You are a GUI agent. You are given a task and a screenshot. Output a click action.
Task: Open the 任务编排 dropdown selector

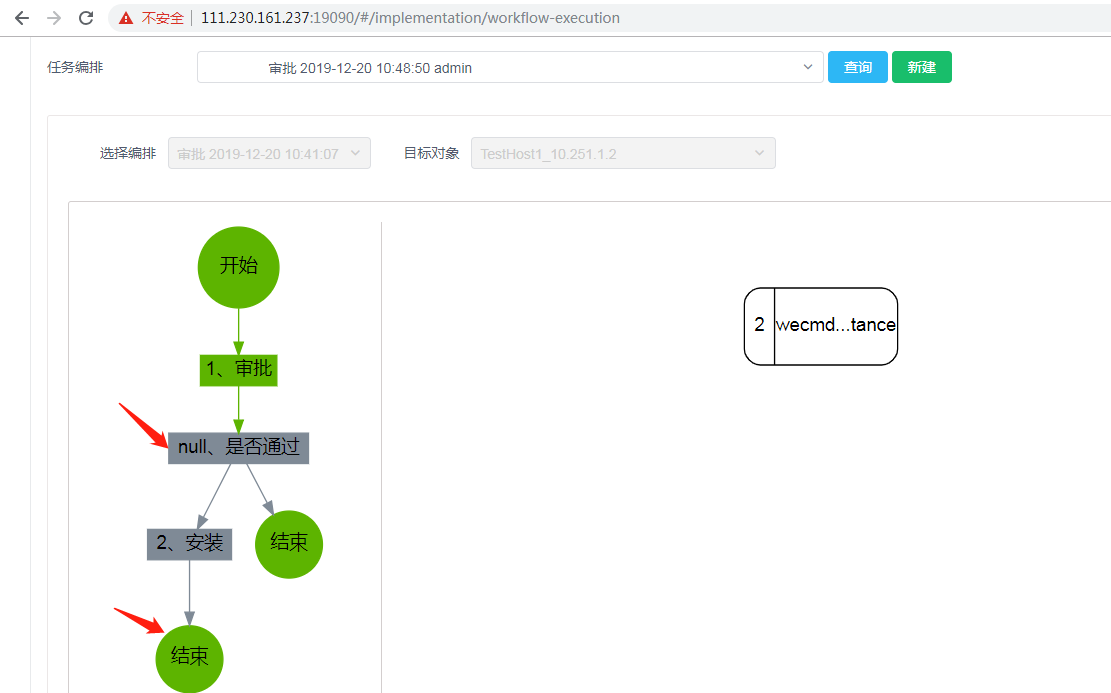point(510,67)
